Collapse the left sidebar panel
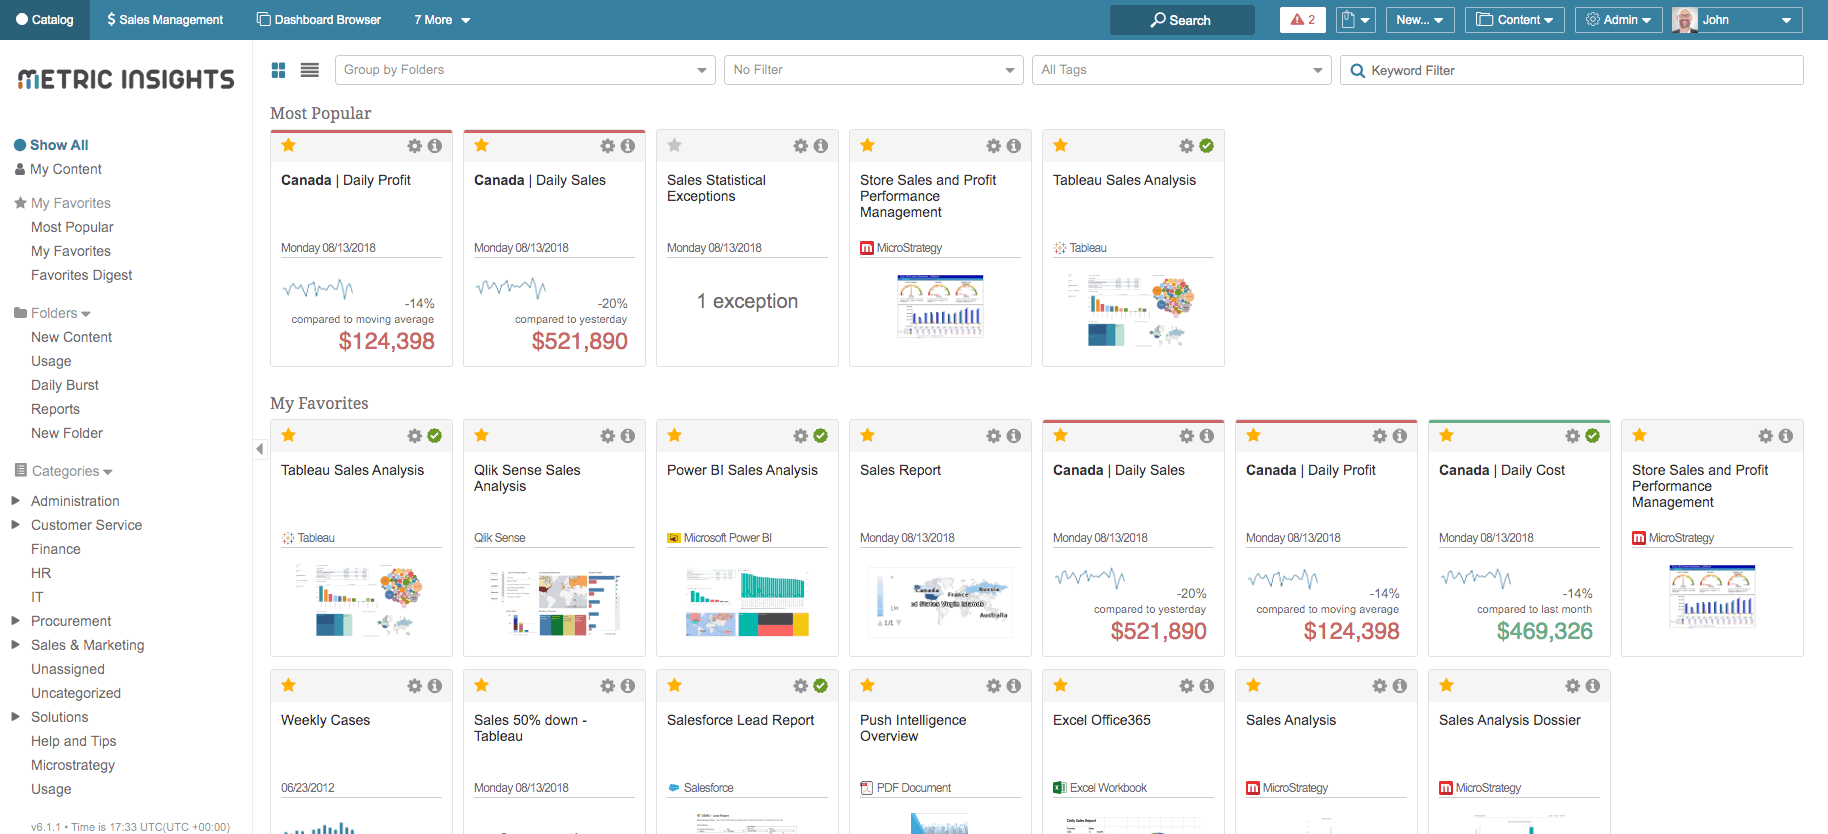1828x834 pixels. click(x=259, y=449)
